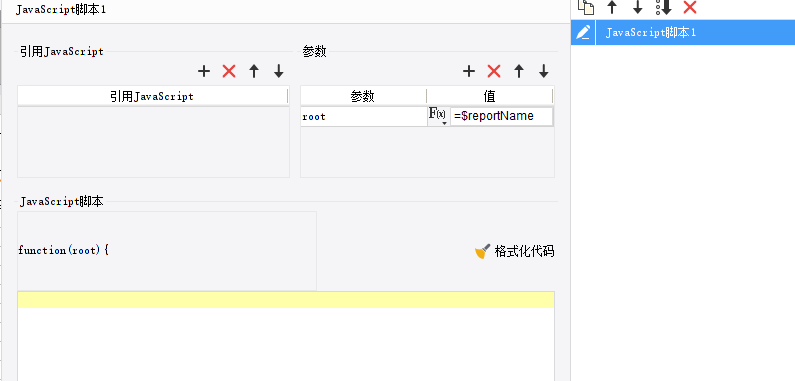Click into the JavaScript code editor

[x=286, y=336]
